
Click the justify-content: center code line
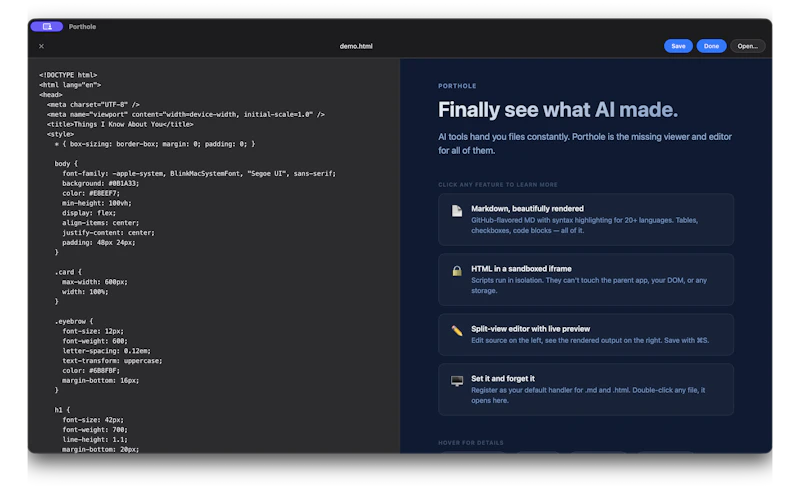108,233
